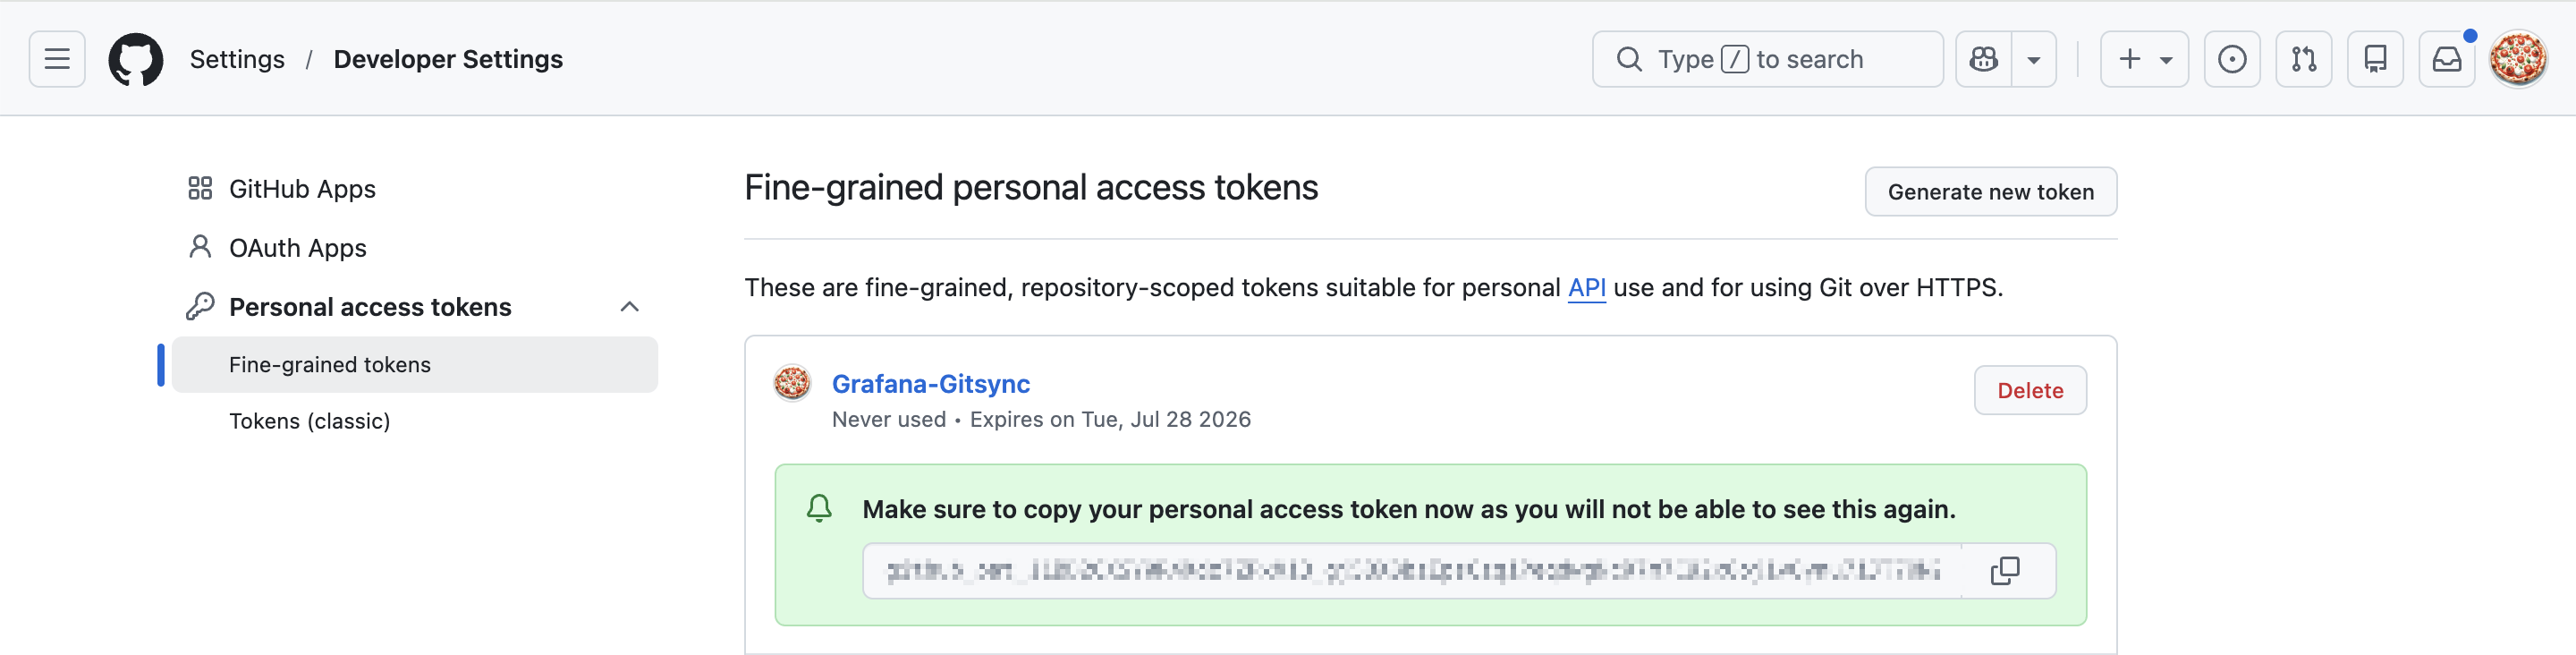Copy the personal access token
This screenshot has height=655, width=2576.
2005,571
